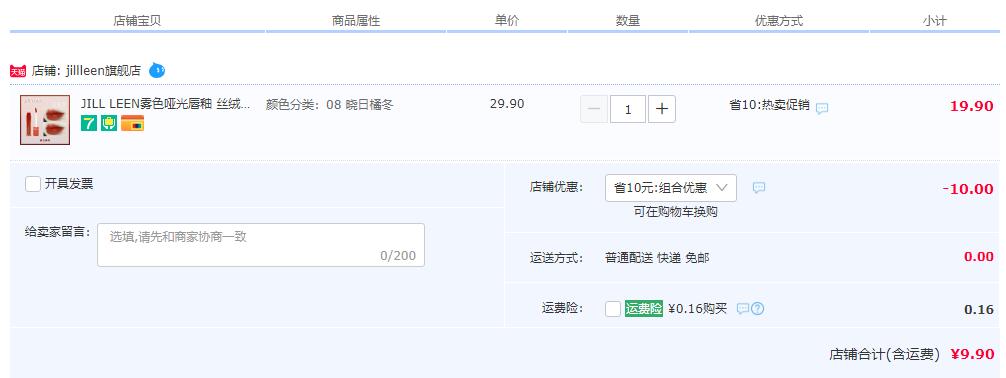
Task: Click the comment icon next to 运费险 price
Action: 742,309
